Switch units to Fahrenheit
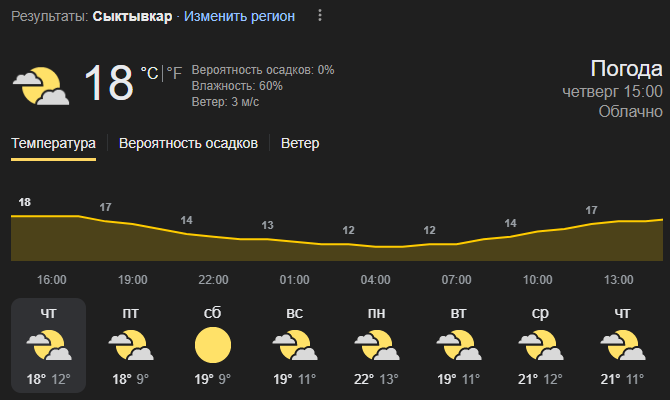 174,73
